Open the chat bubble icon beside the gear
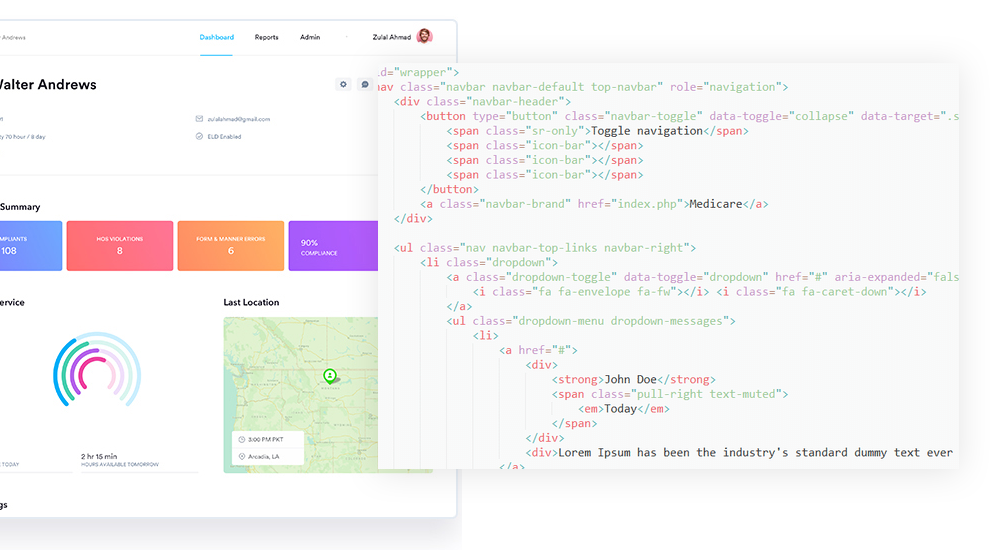This screenshot has width=990, height=550. click(x=364, y=84)
